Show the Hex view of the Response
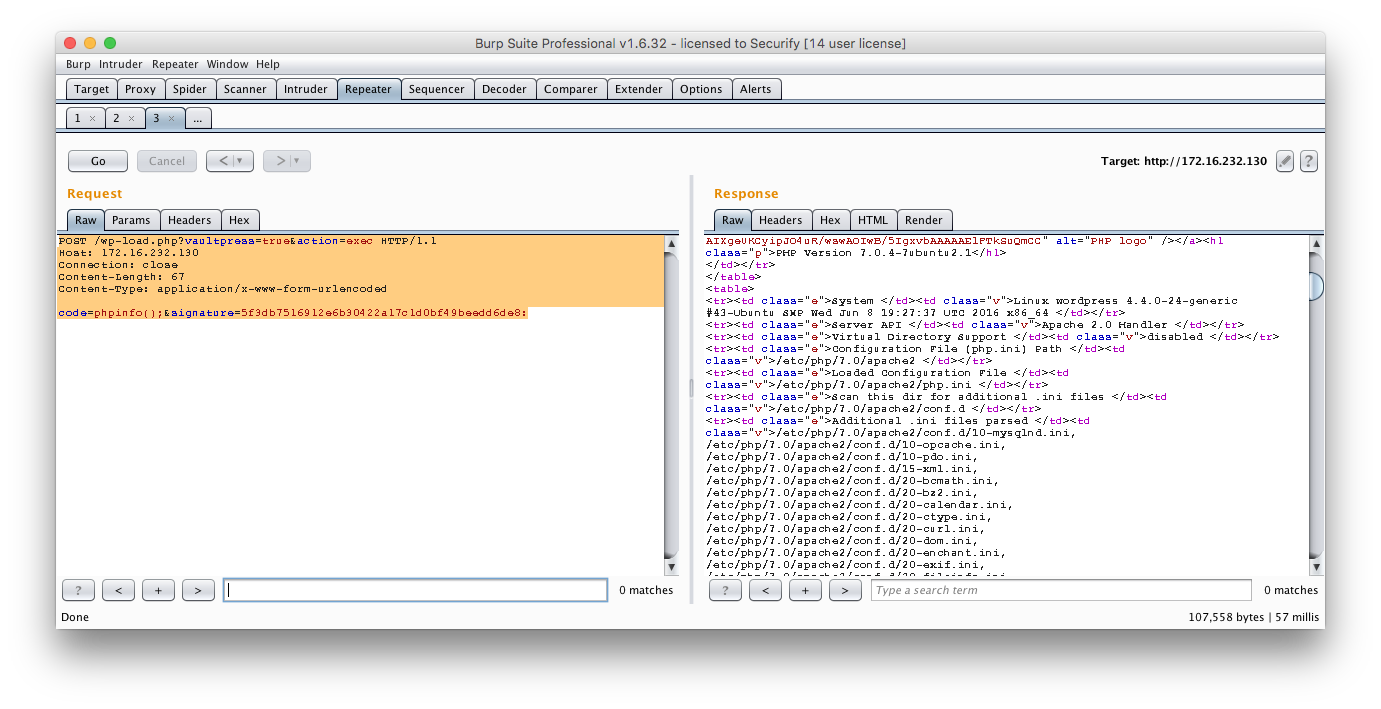 click(x=830, y=220)
